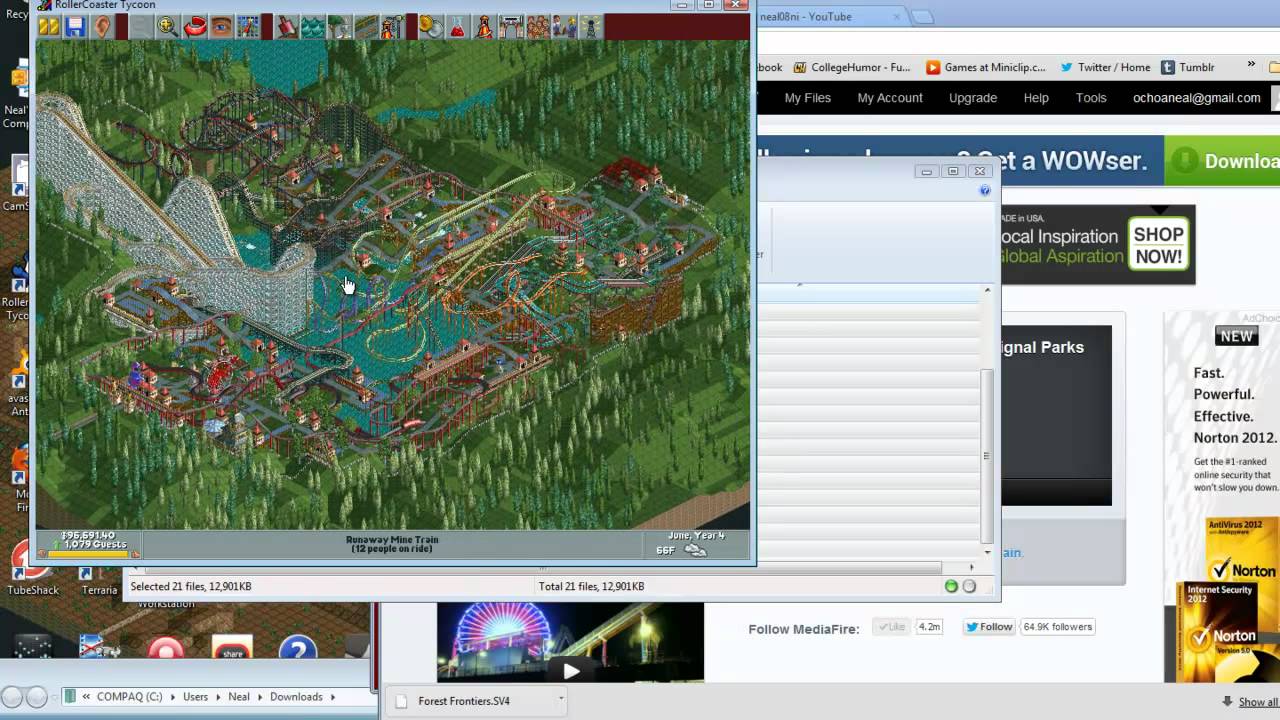Click green status icon in Explorer status bar
Viewport: 1280px width, 720px height.
coord(951,586)
